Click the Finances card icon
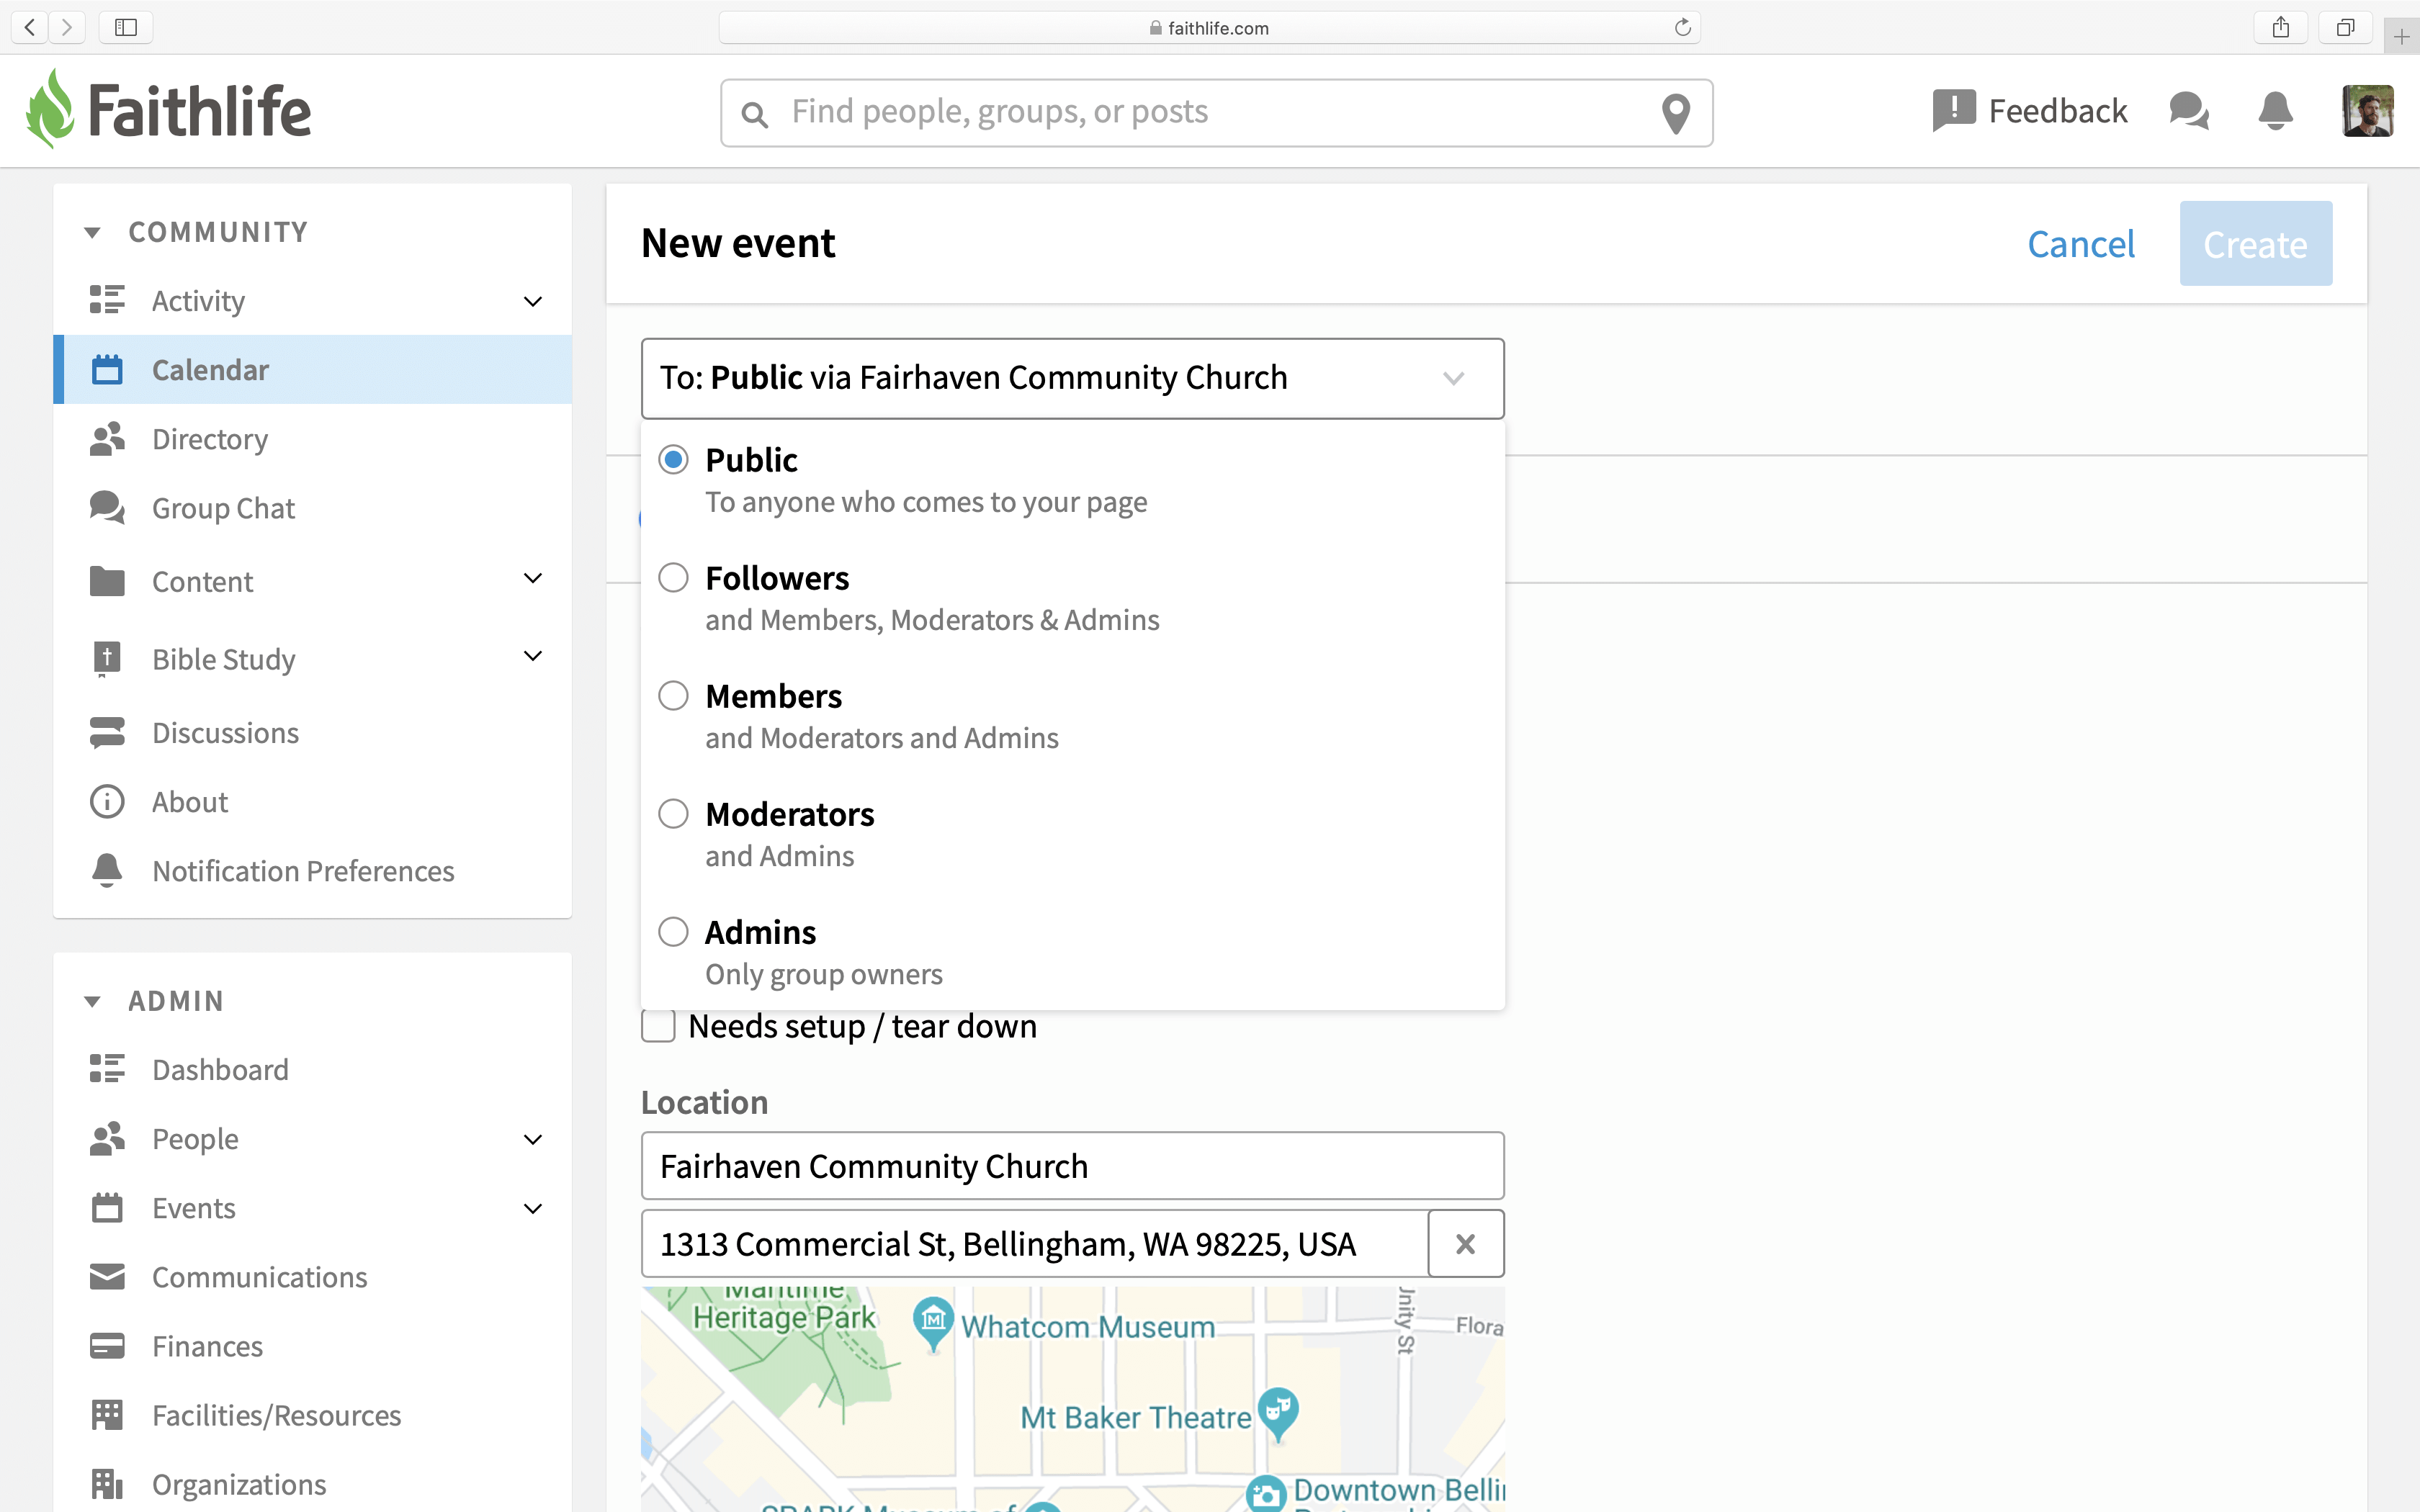2420x1512 pixels. click(x=107, y=1345)
